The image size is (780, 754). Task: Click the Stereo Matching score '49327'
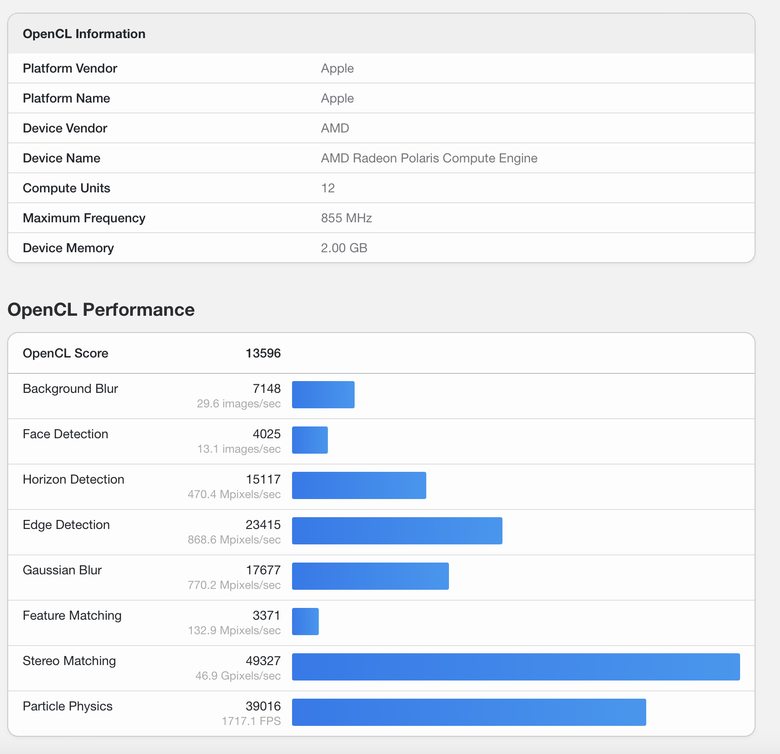coord(263,660)
